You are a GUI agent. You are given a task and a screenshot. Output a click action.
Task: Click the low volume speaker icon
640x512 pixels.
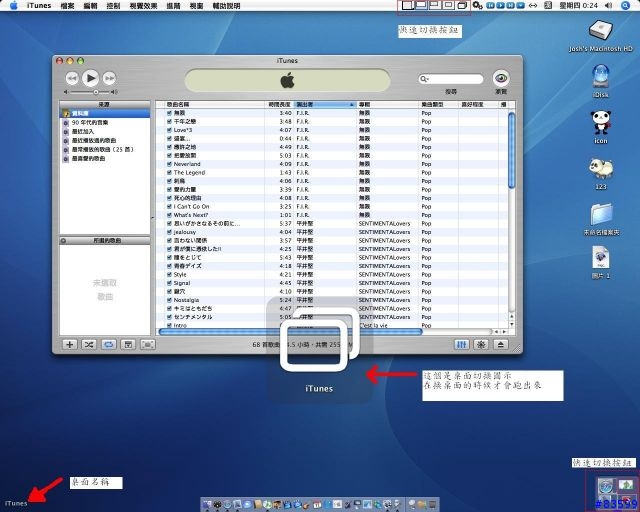coord(66,92)
